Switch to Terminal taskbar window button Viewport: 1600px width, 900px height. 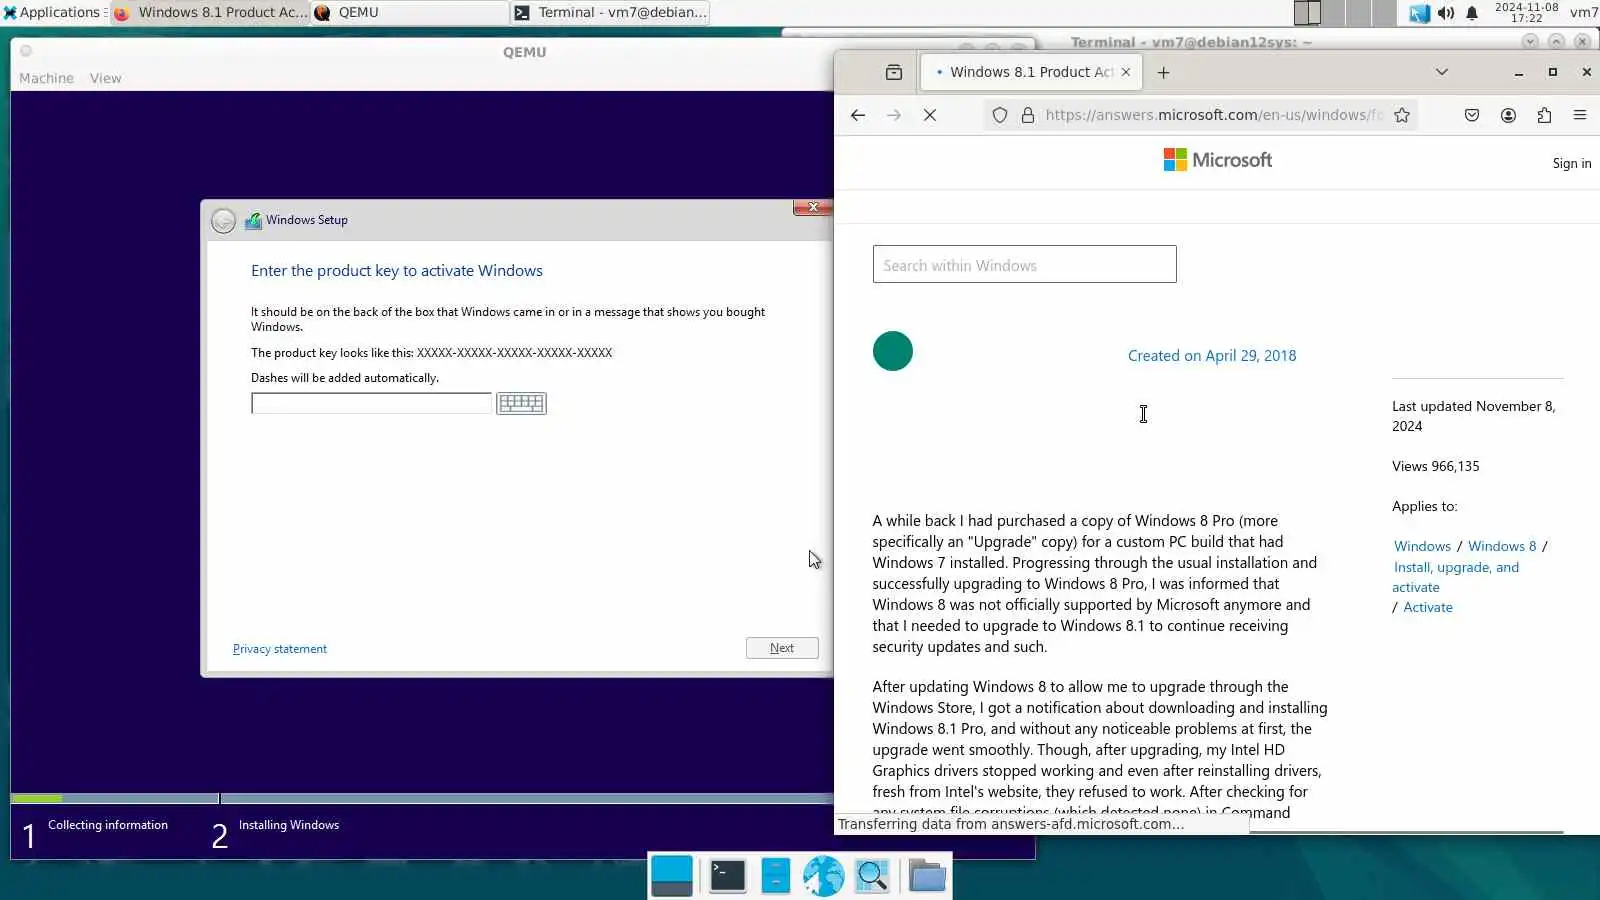point(610,12)
